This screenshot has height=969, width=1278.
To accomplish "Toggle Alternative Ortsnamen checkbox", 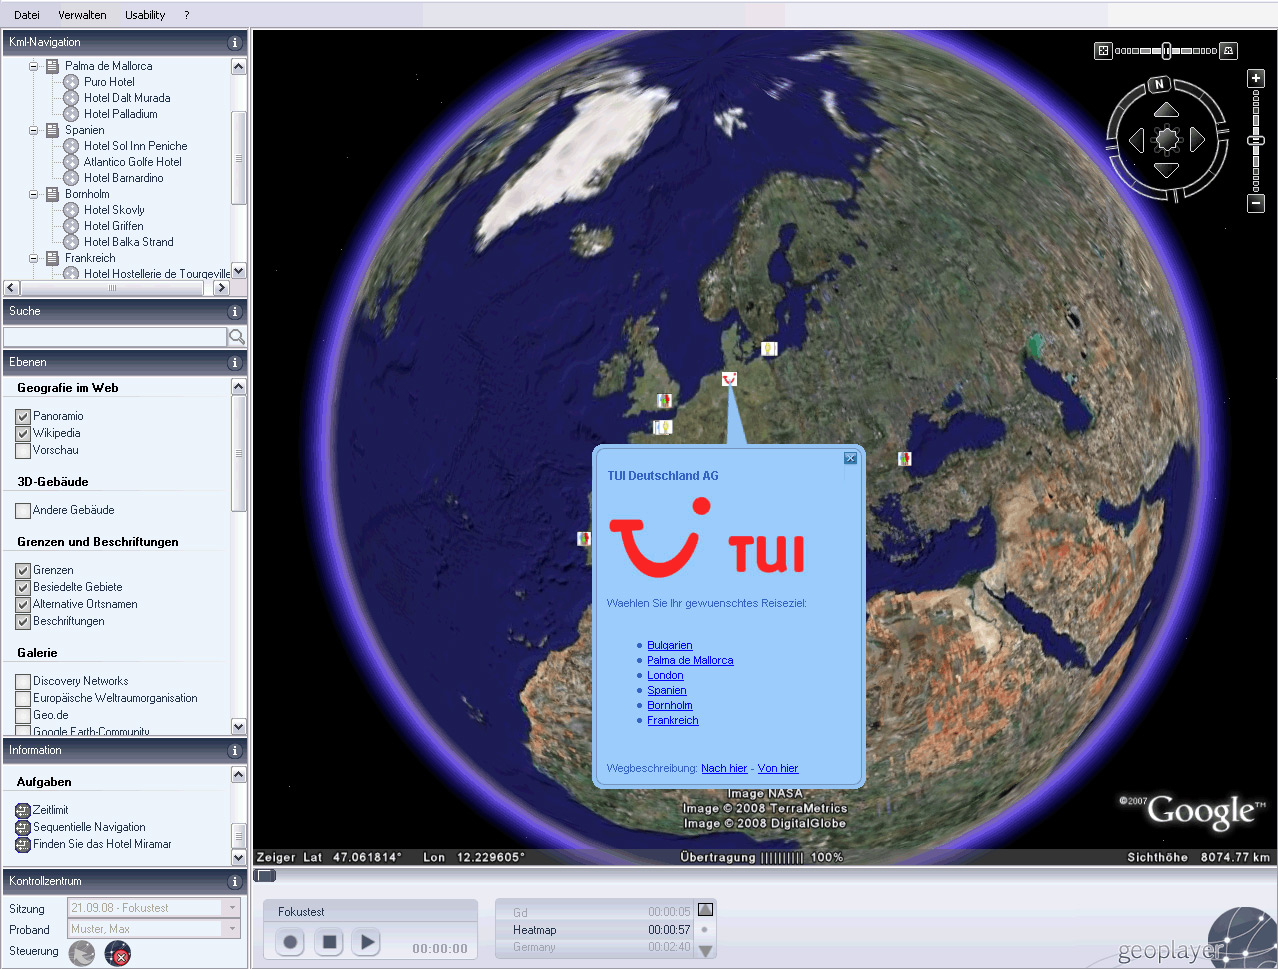I will 23,604.
